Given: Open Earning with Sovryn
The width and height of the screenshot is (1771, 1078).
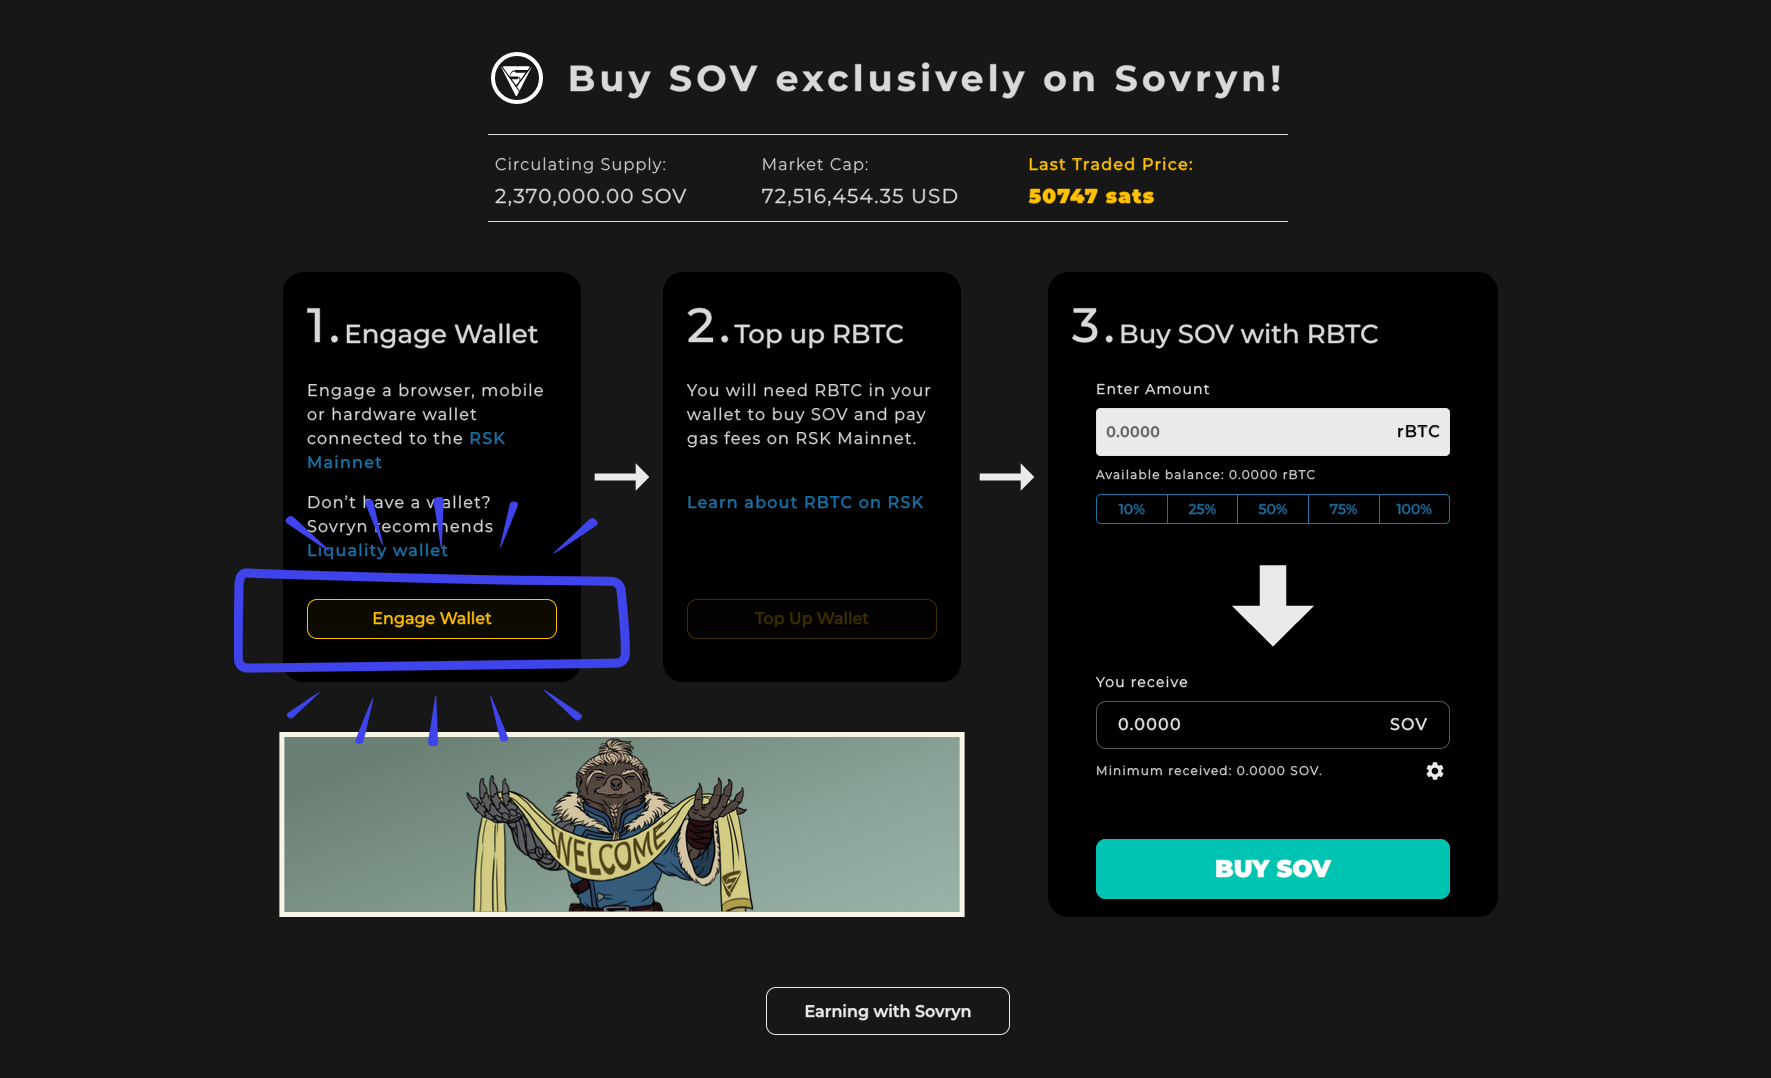Looking at the screenshot, I should pyautogui.click(x=888, y=1011).
